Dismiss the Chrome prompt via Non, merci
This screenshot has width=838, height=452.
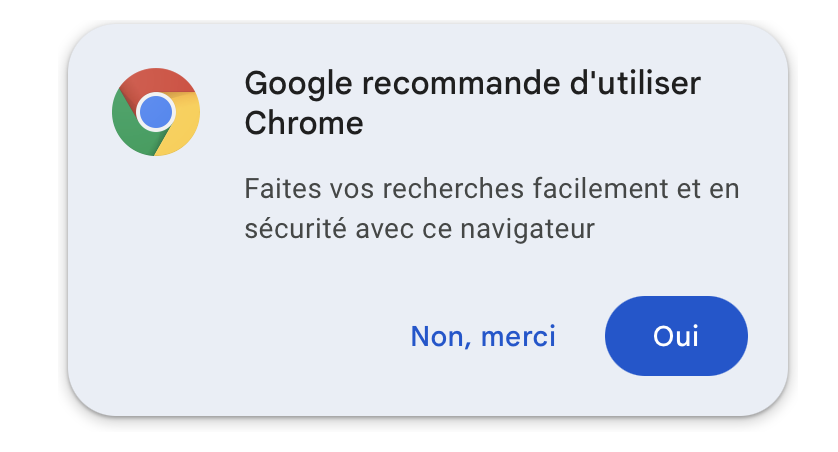tap(483, 337)
